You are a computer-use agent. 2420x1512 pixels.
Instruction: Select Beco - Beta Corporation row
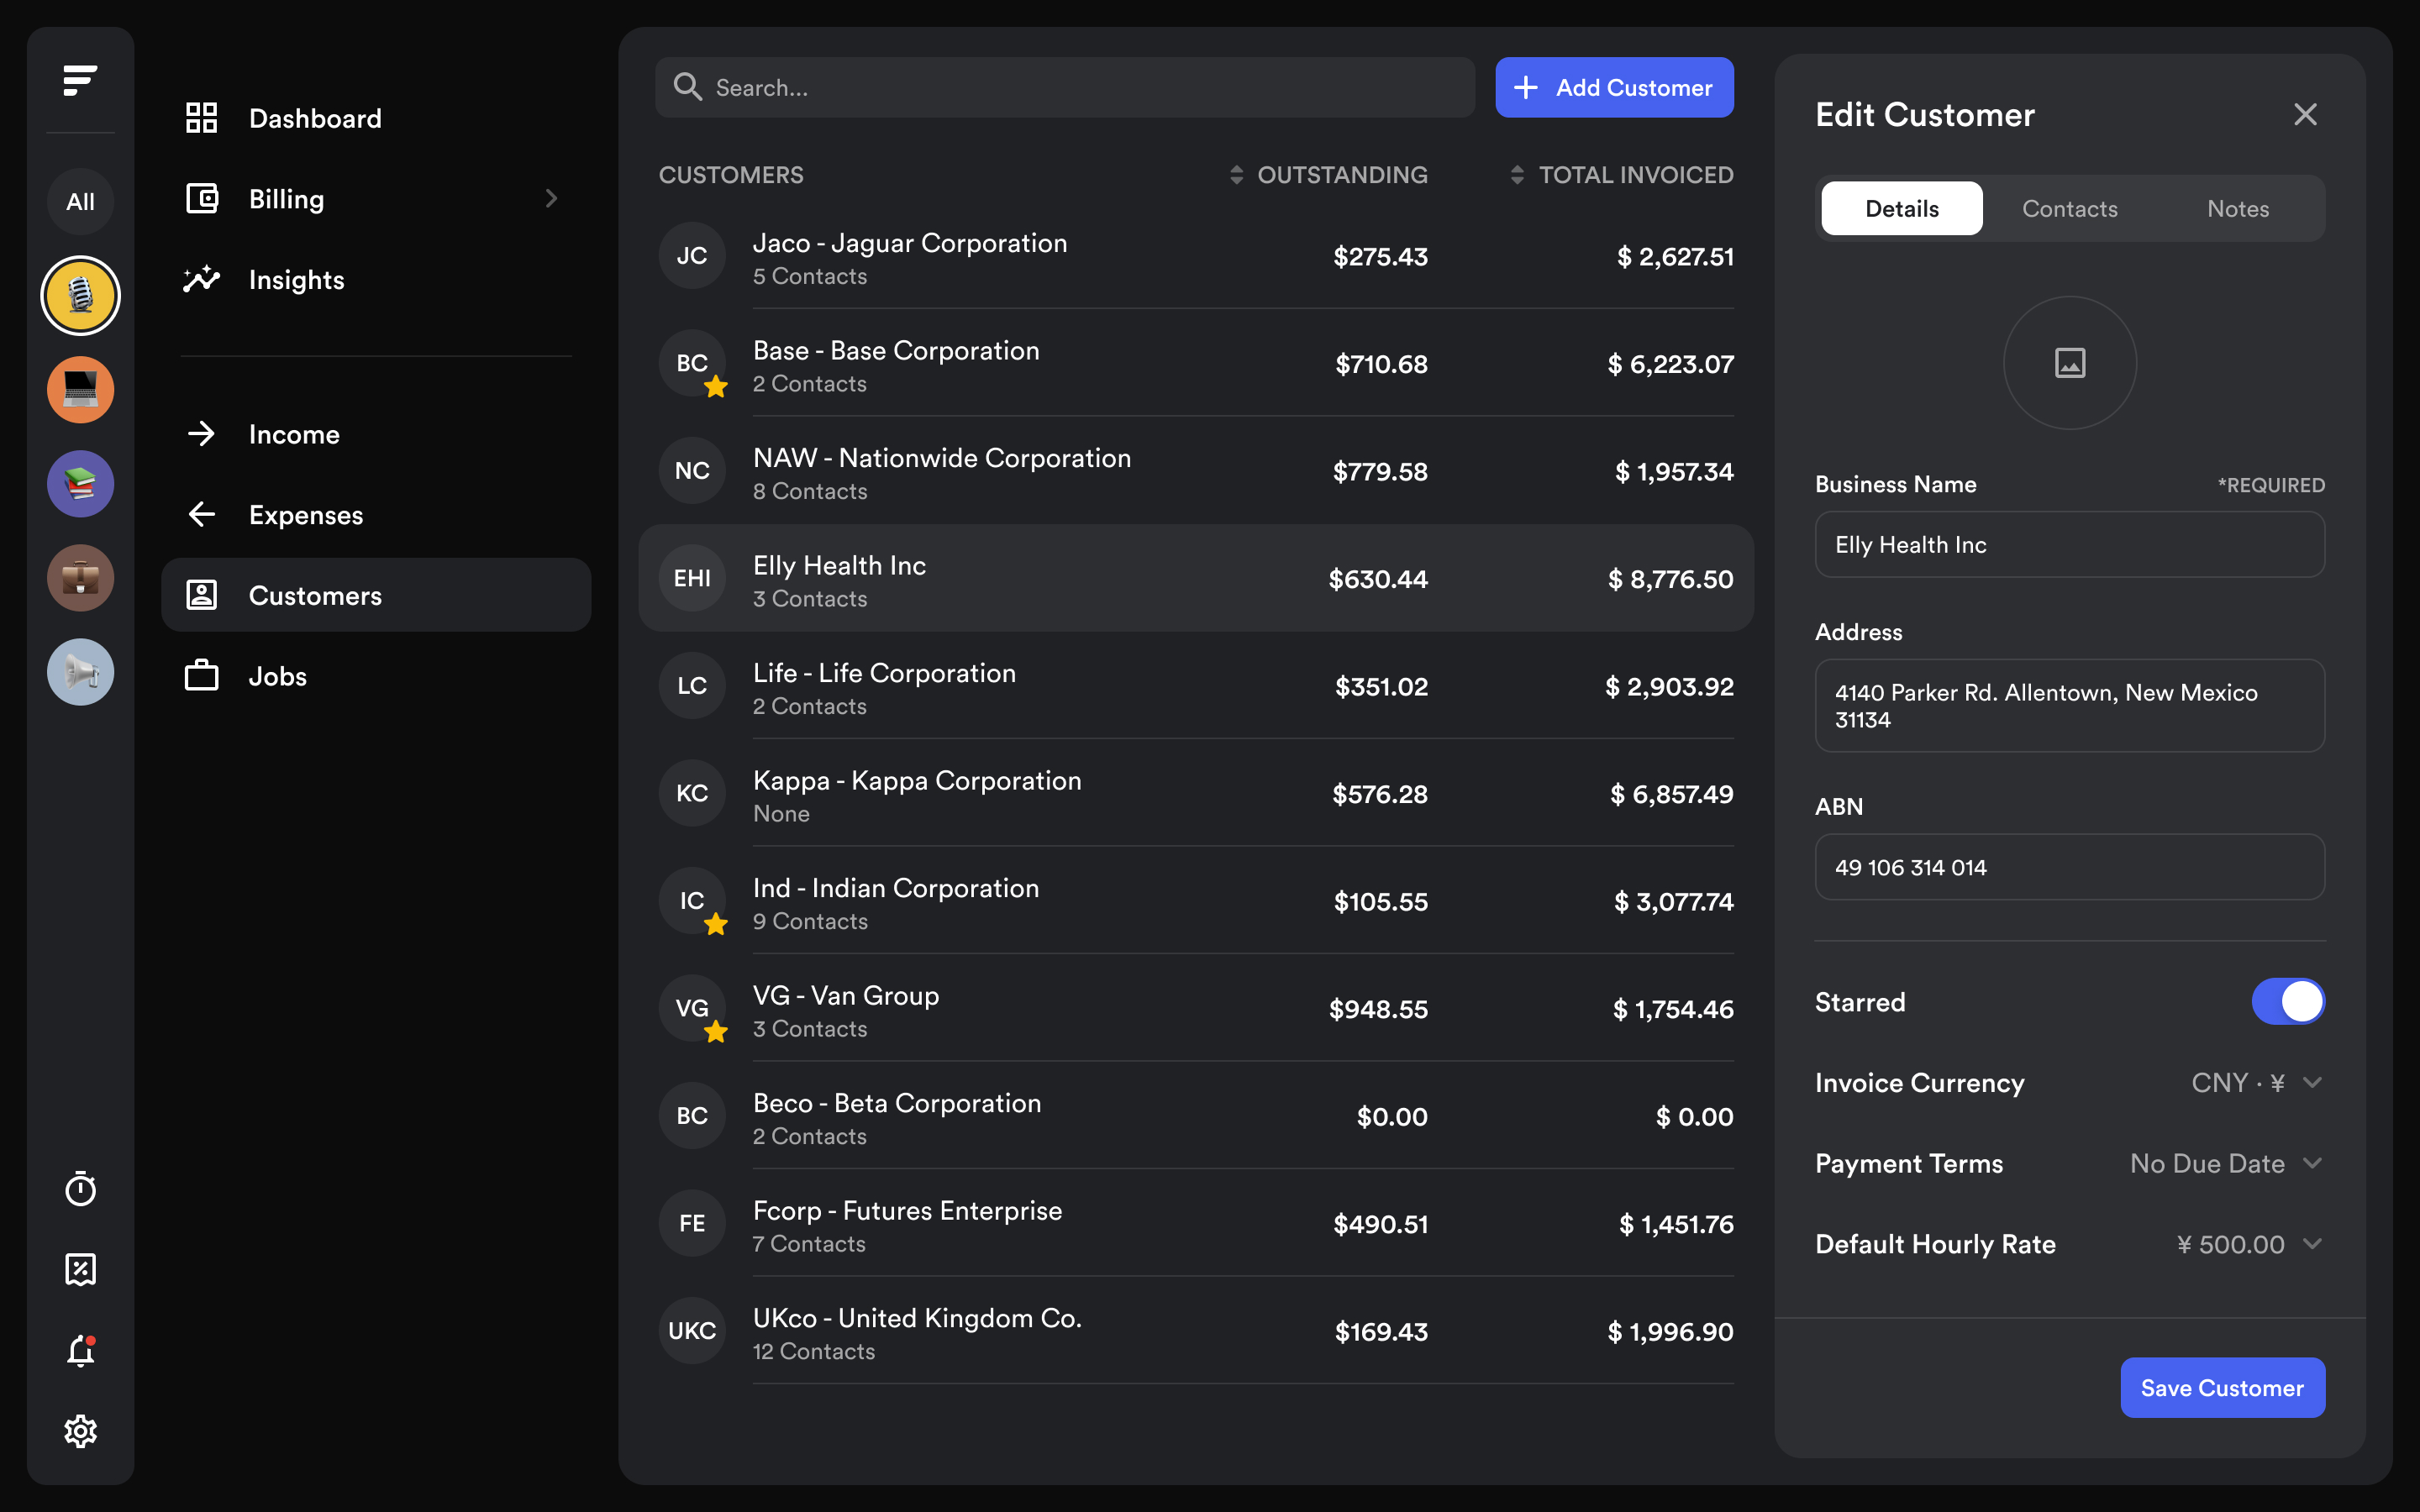coord(1196,1116)
